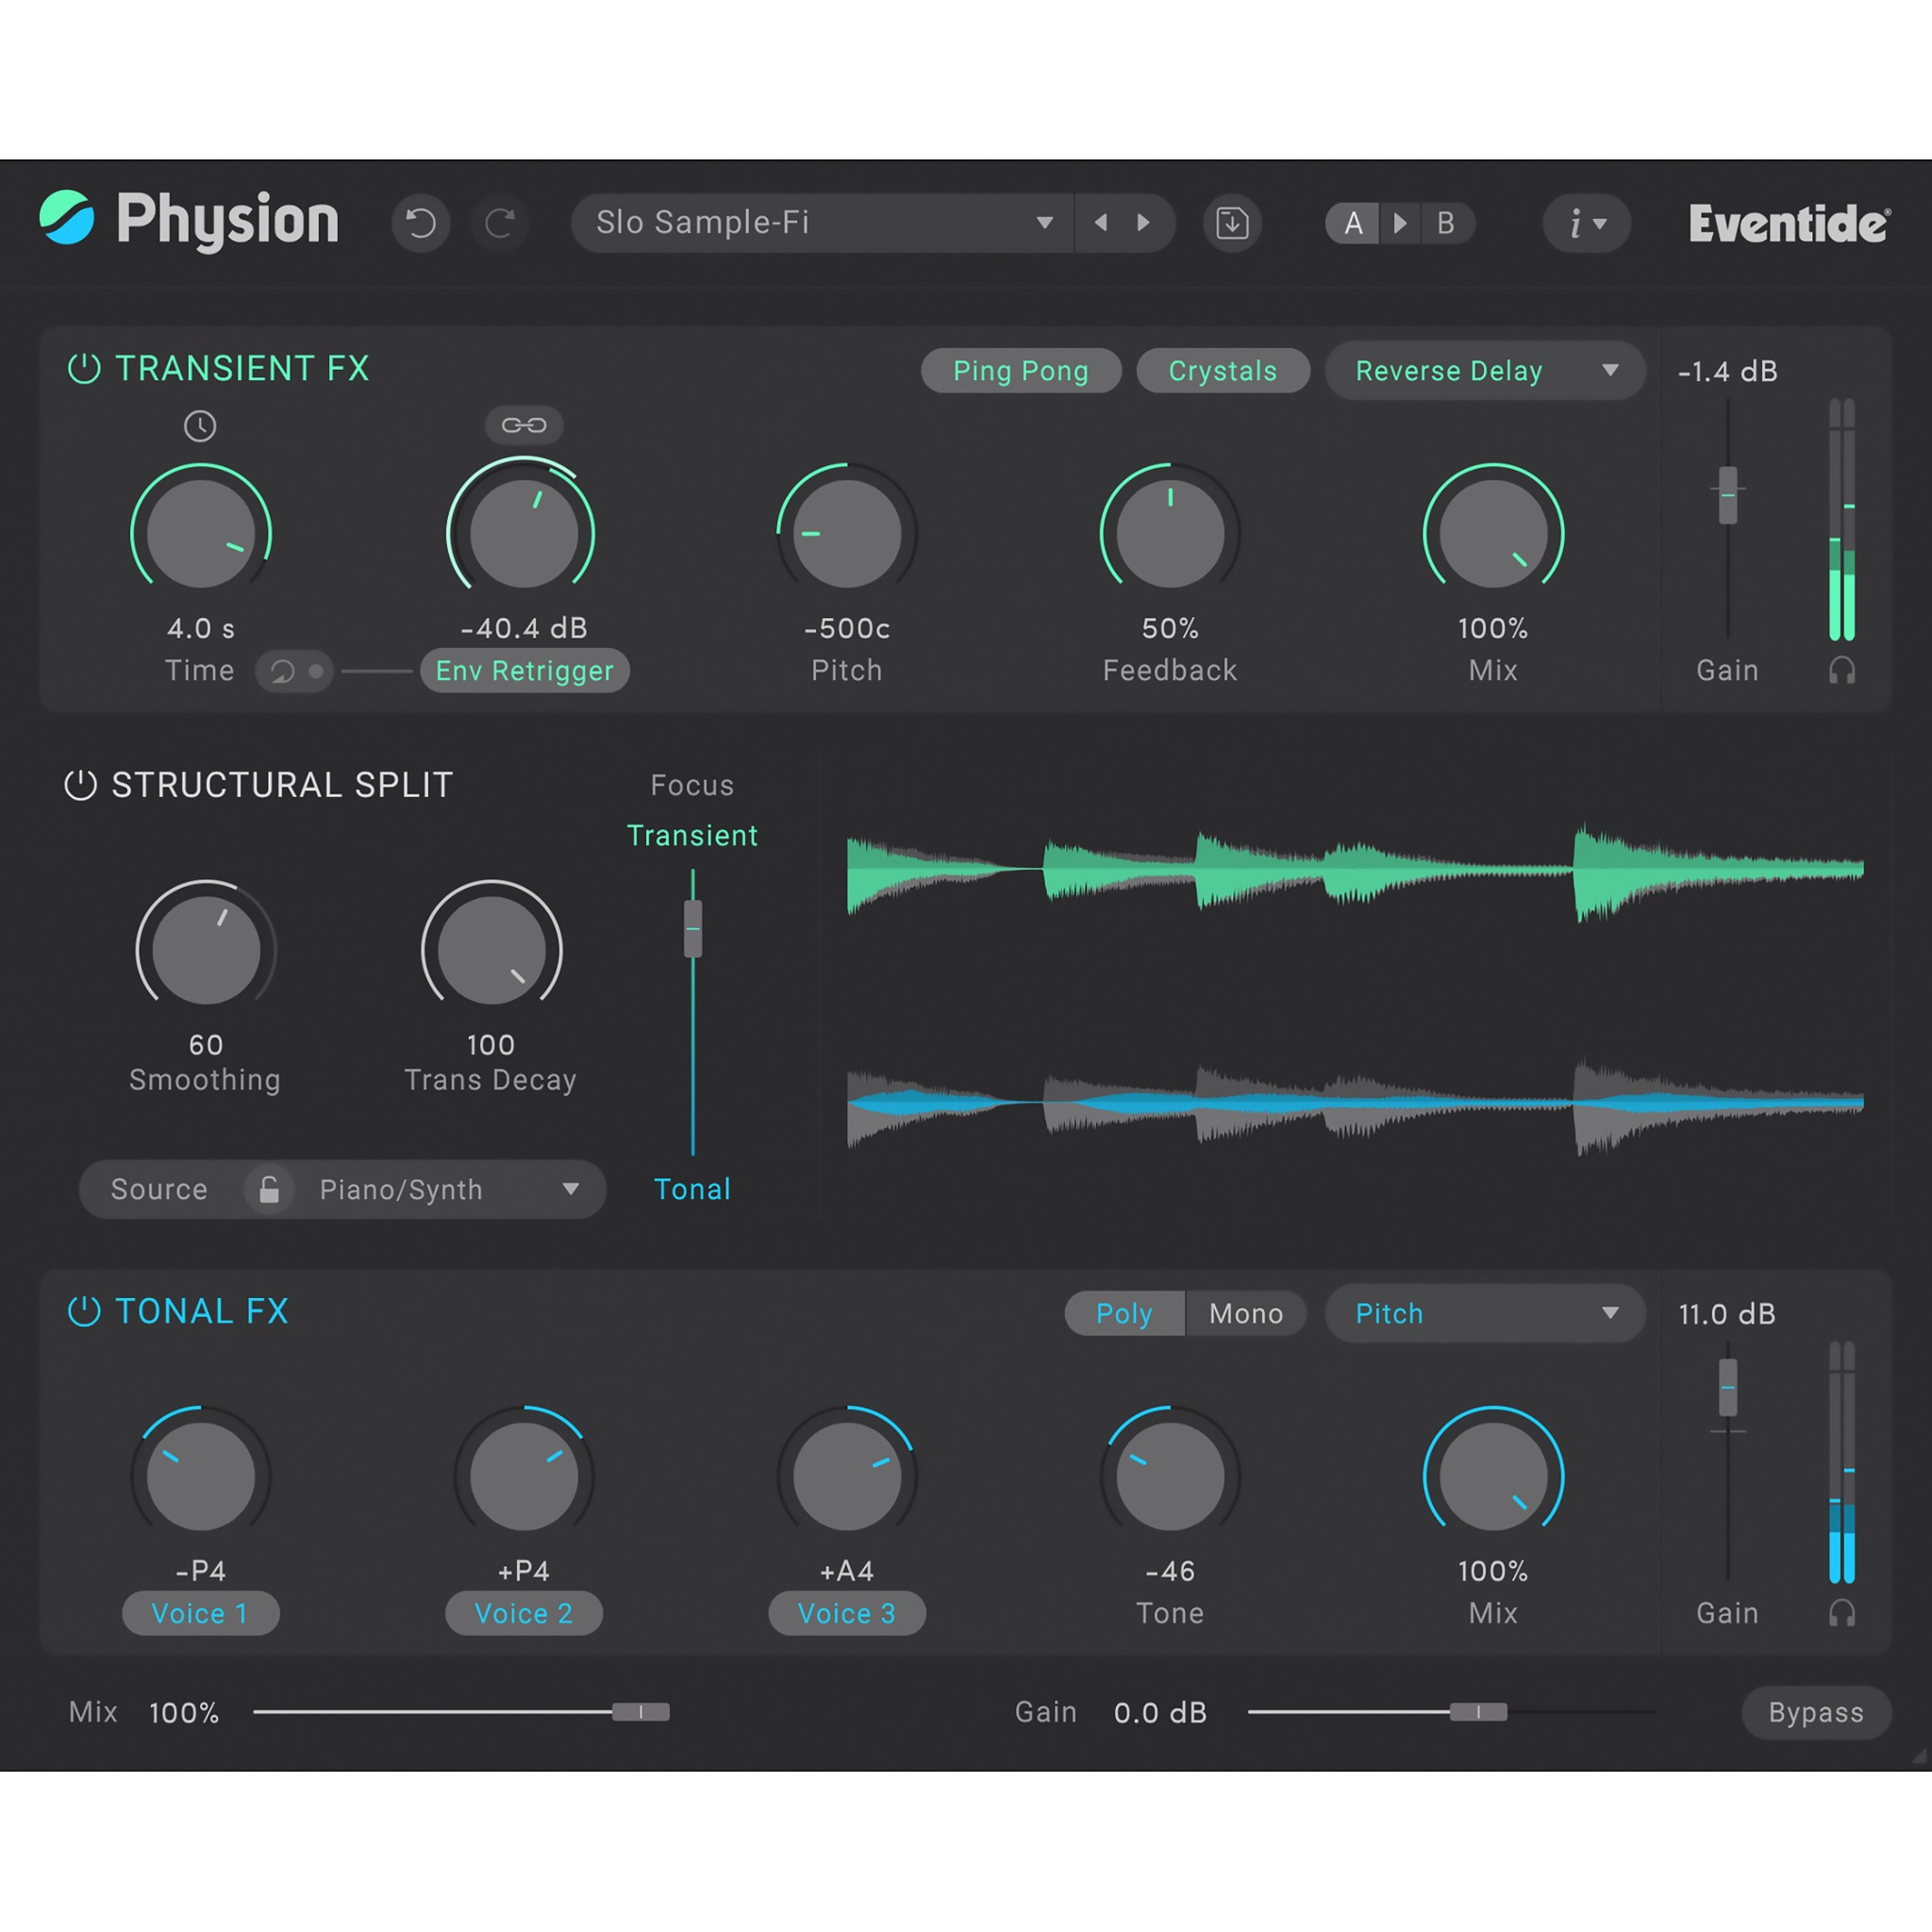Click the Bypass button
The image size is (1932, 1932).
pos(1815,1712)
